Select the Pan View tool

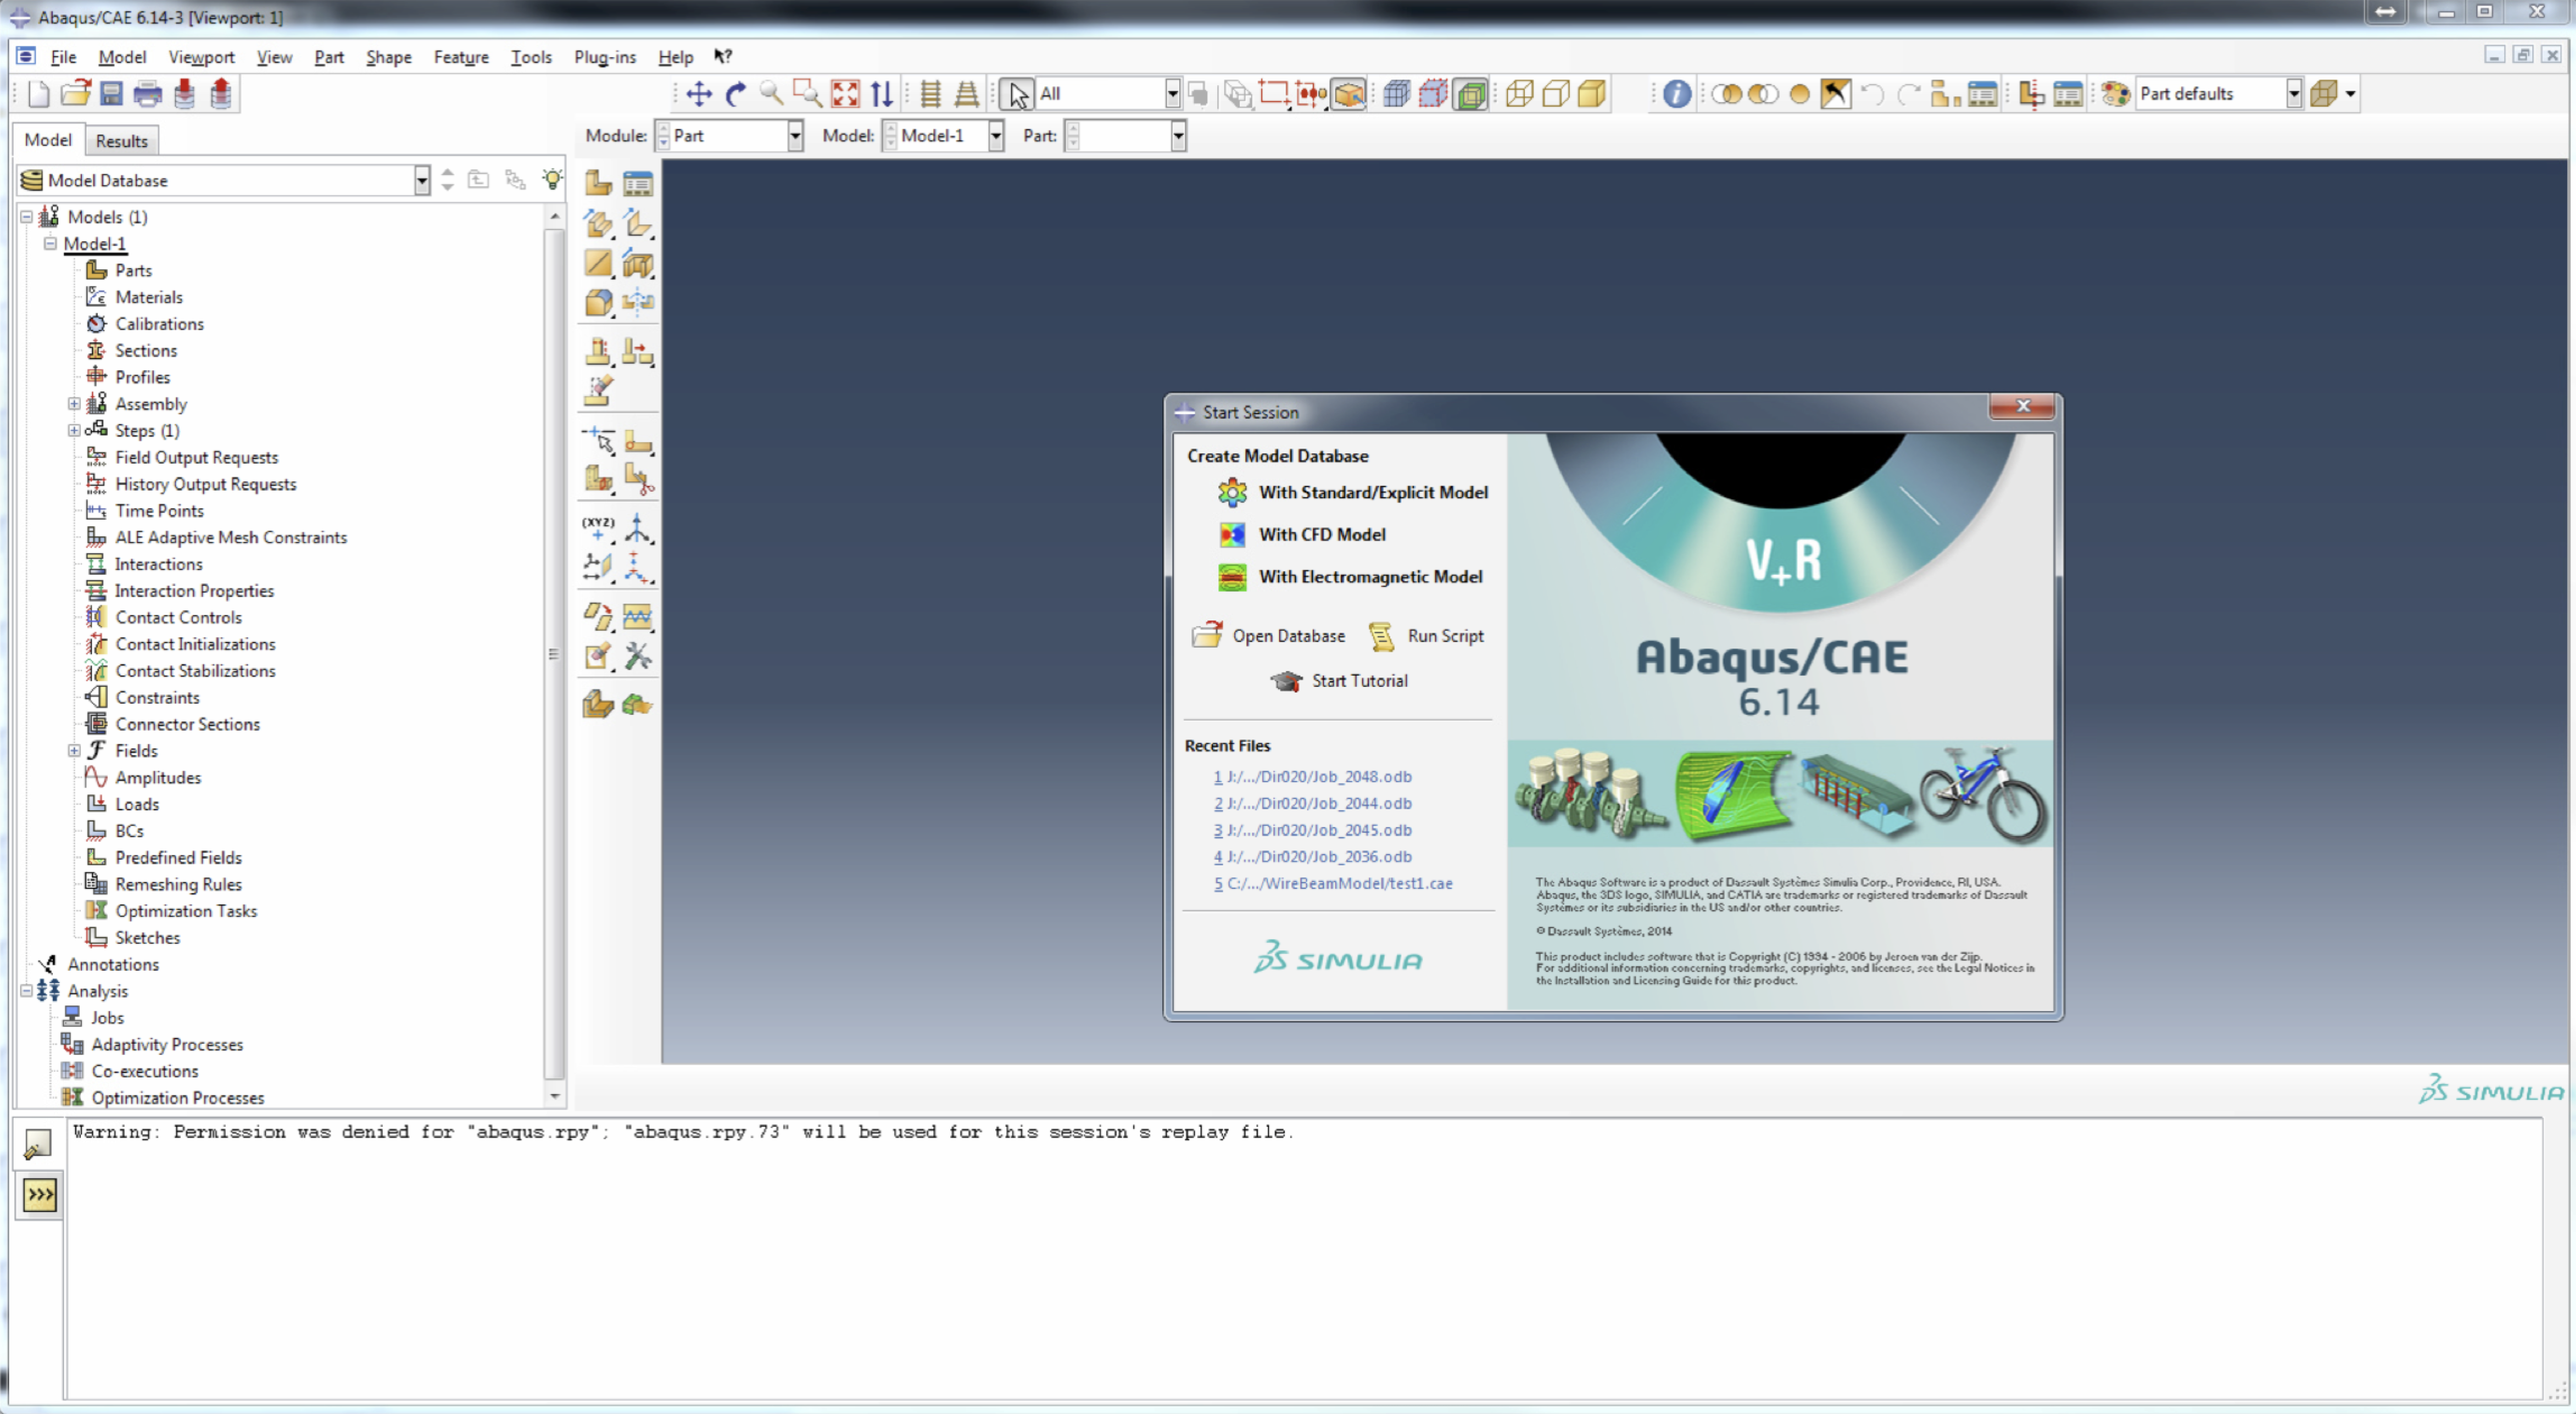pyautogui.click(x=698, y=94)
